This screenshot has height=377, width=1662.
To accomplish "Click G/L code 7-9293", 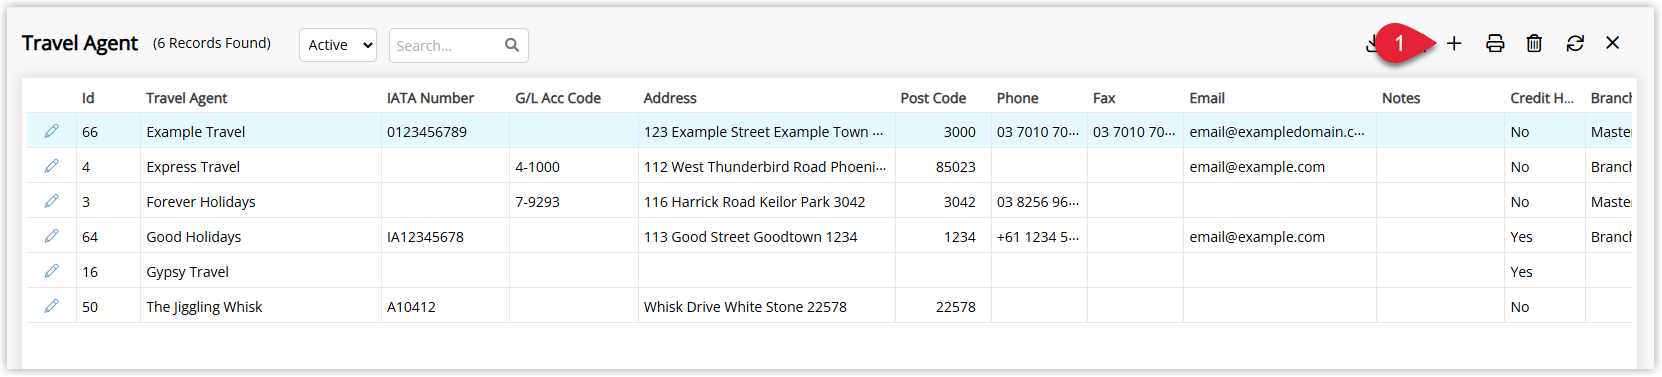I will click(538, 202).
